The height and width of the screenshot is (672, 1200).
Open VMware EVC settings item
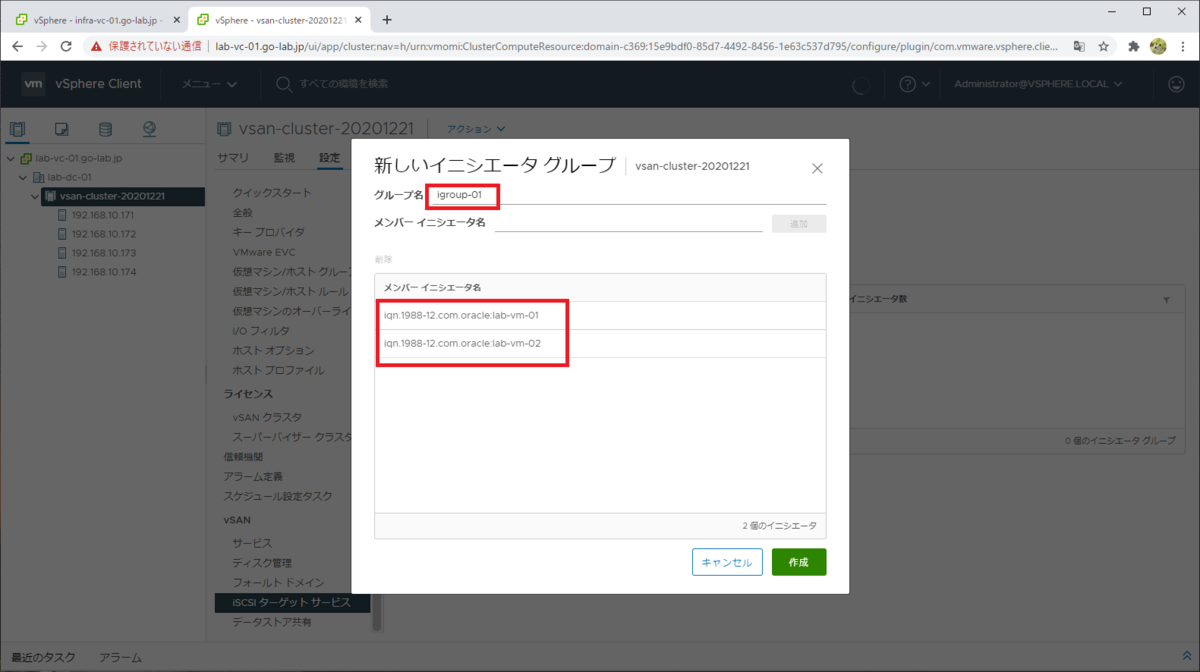click(266, 252)
